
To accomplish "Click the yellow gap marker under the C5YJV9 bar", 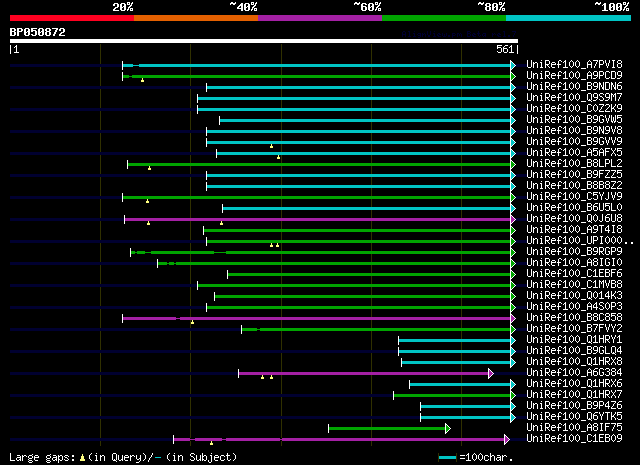I will (147, 201).
